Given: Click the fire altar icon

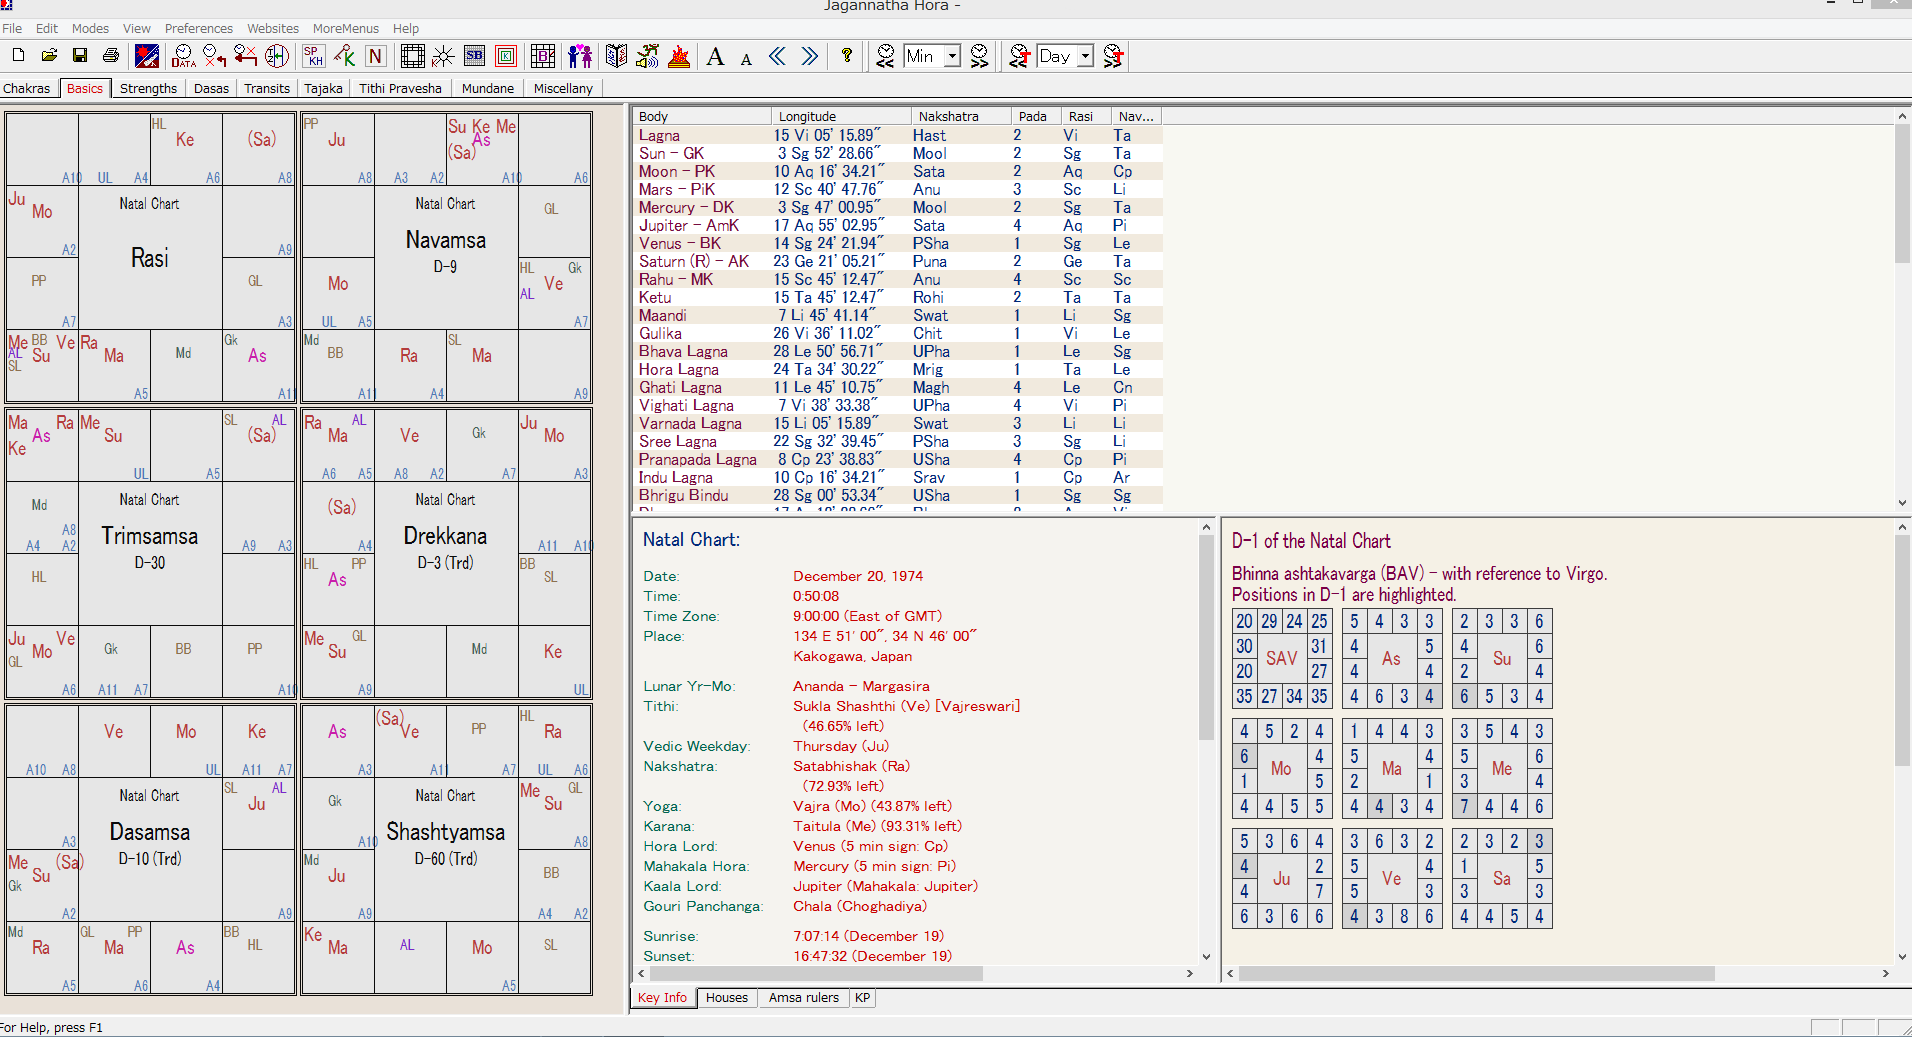Looking at the screenshot, I should coord(679,56).
